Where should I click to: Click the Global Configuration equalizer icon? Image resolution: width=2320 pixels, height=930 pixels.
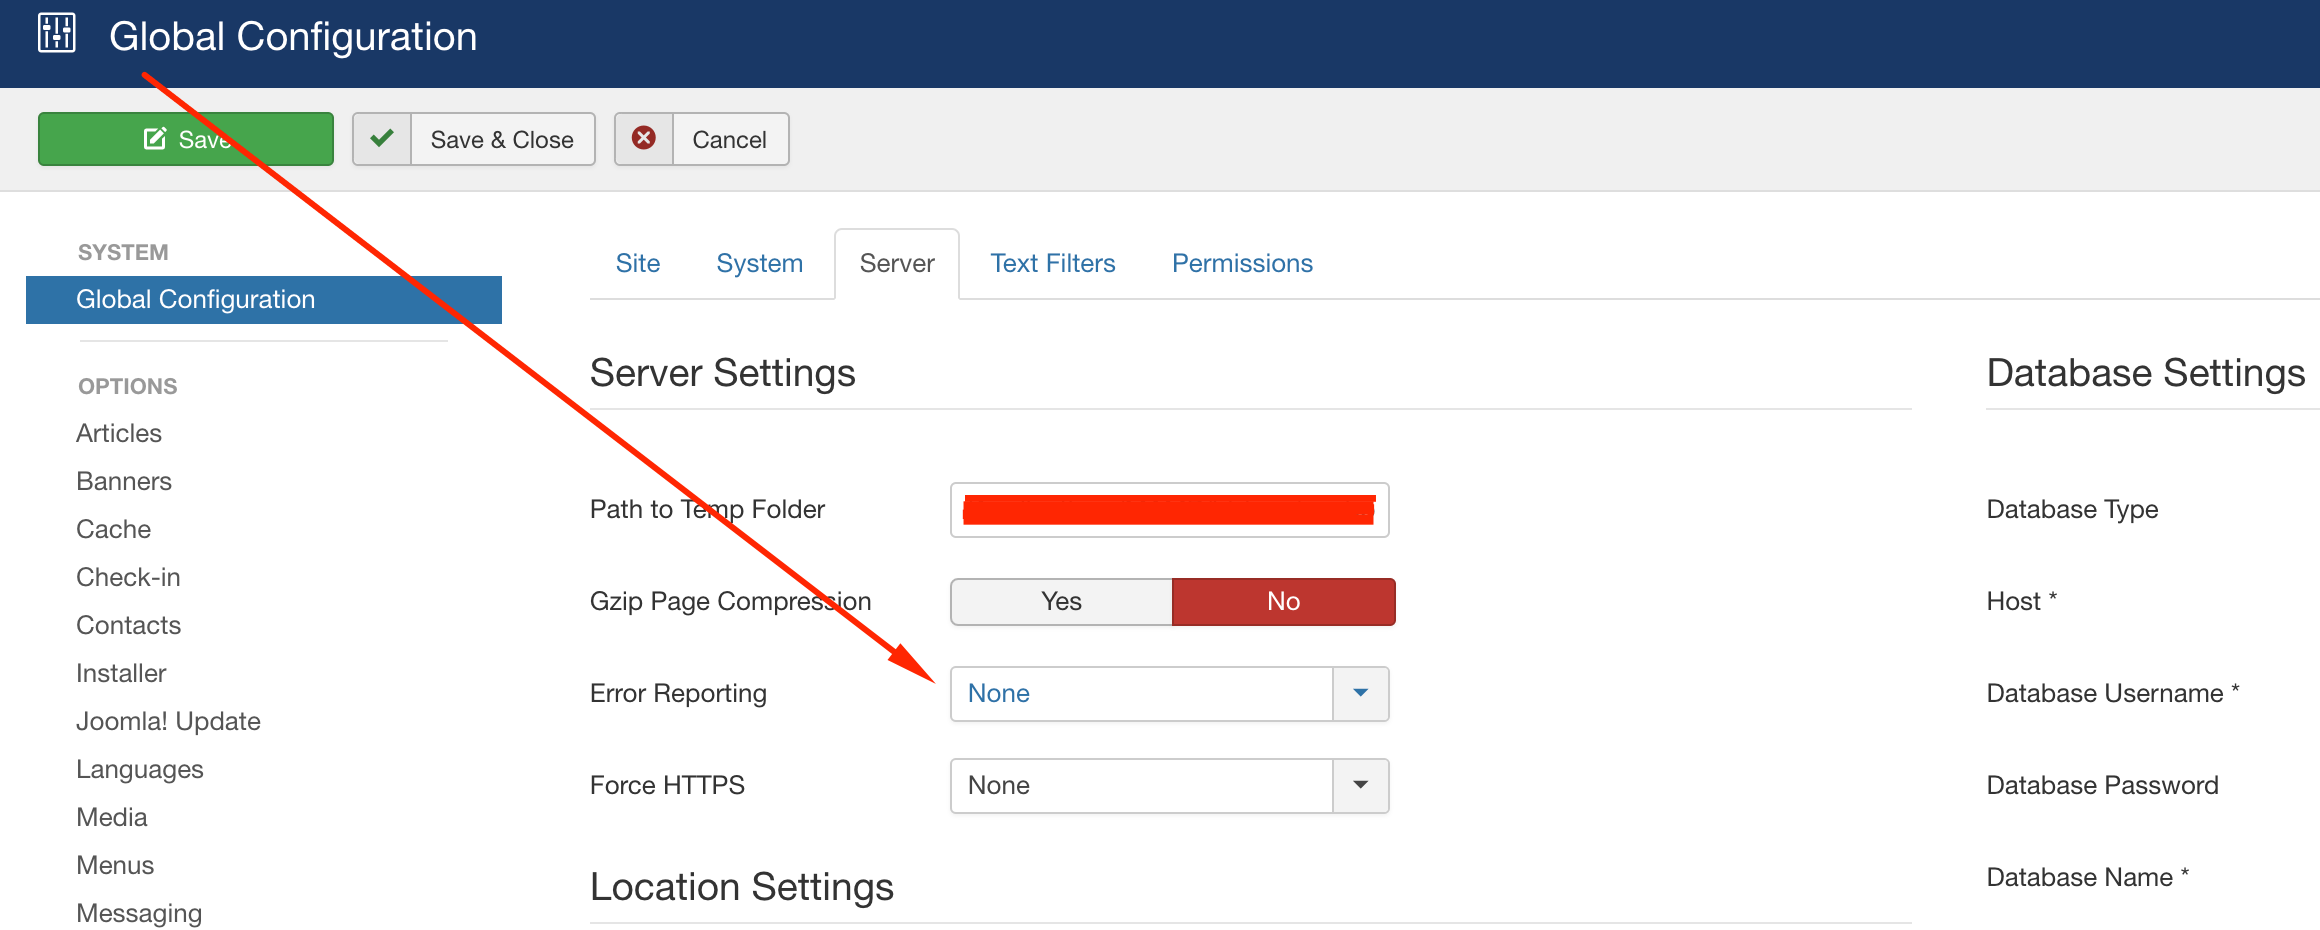click(57, 33)
